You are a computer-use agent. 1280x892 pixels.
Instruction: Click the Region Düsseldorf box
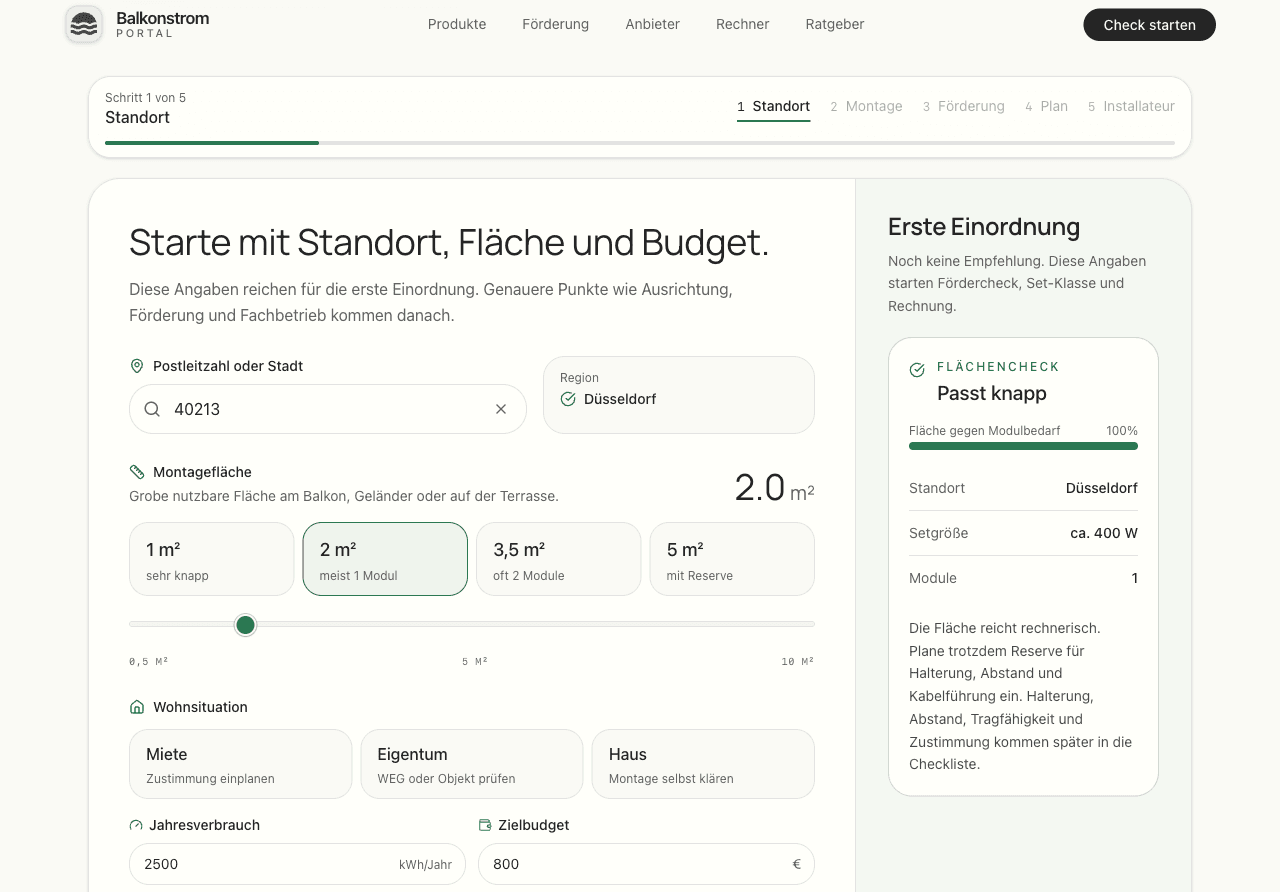(679, 395)
